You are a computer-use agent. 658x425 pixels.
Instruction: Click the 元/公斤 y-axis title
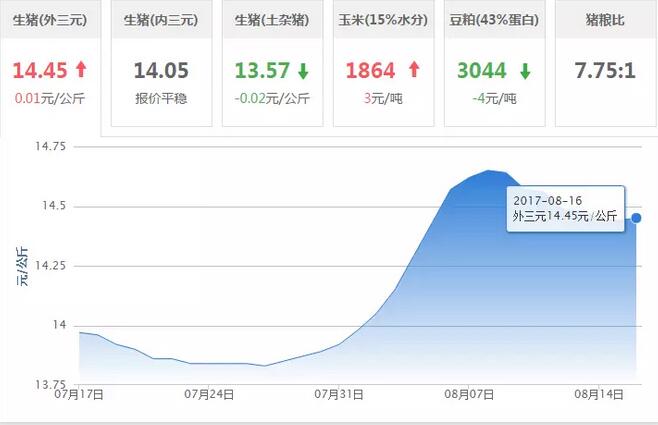(21, 267)
